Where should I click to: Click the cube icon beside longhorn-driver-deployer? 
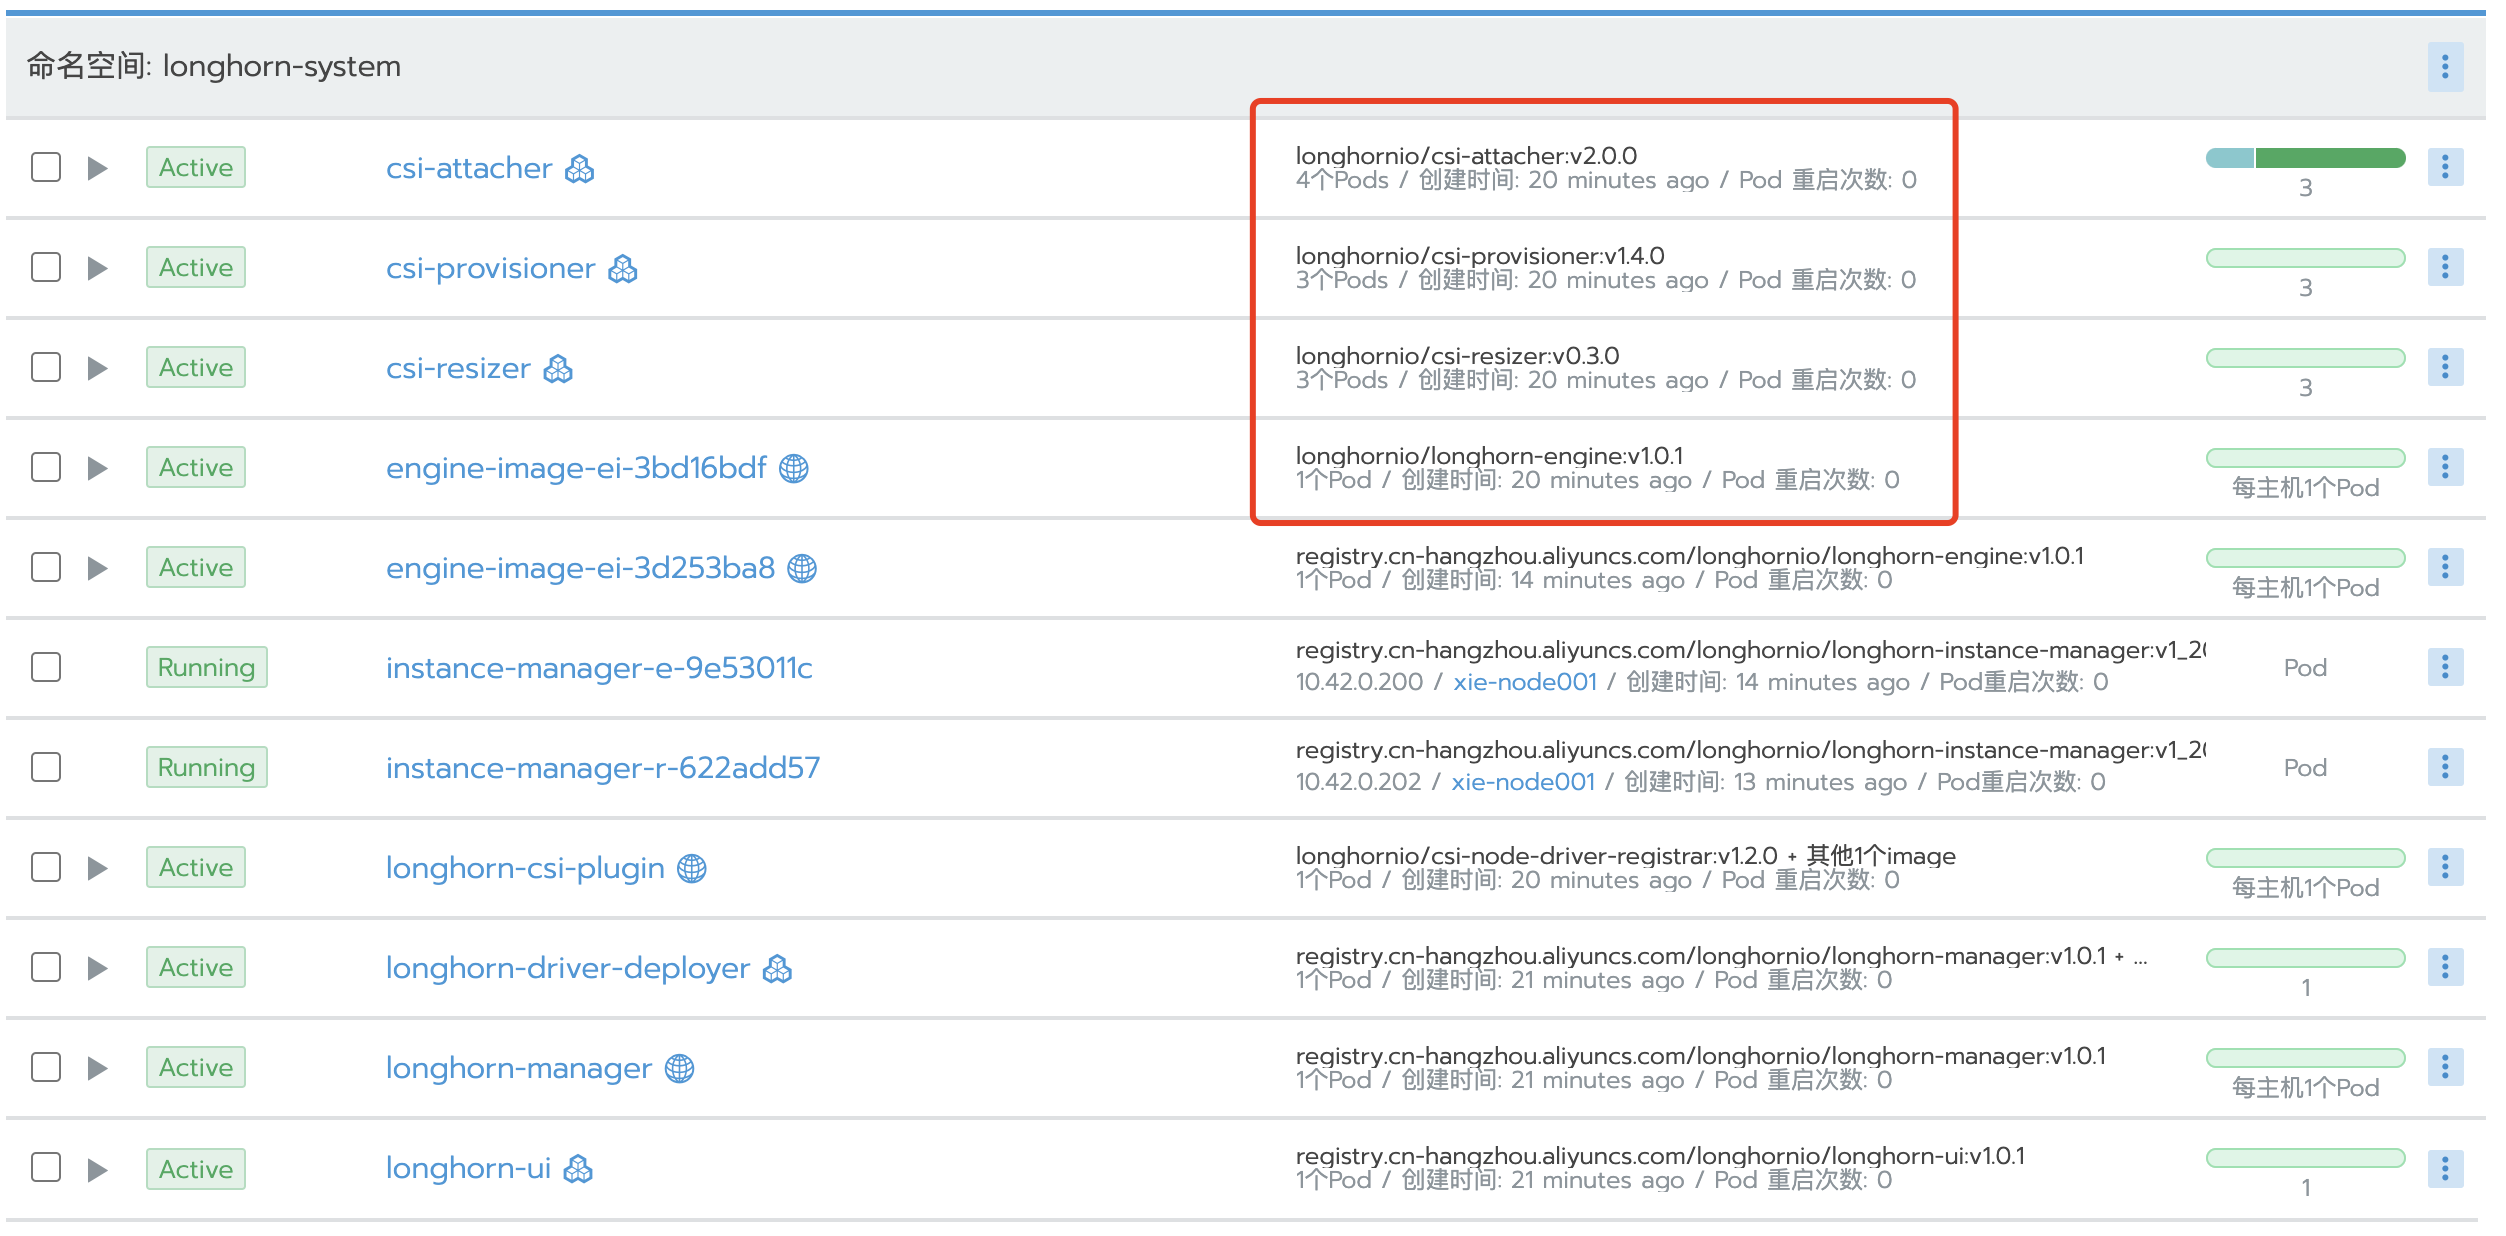pos(779,967)
